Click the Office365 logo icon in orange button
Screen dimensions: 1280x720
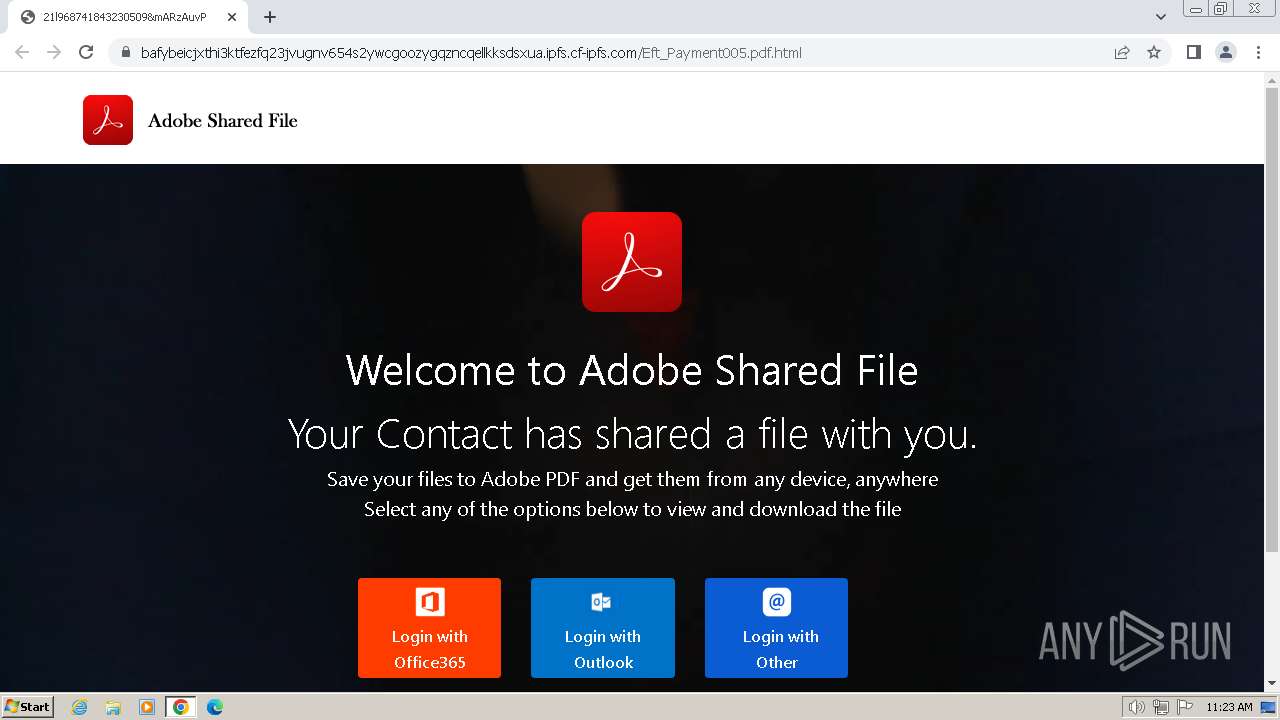pos(430,602)
